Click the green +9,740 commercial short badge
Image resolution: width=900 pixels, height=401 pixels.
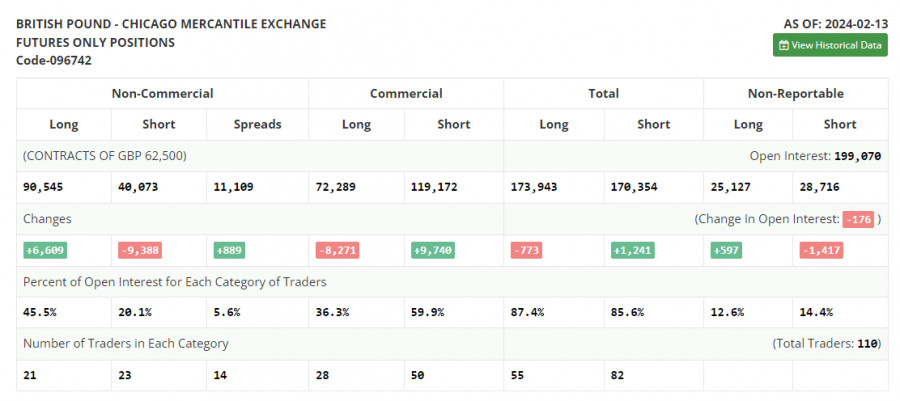434,250
